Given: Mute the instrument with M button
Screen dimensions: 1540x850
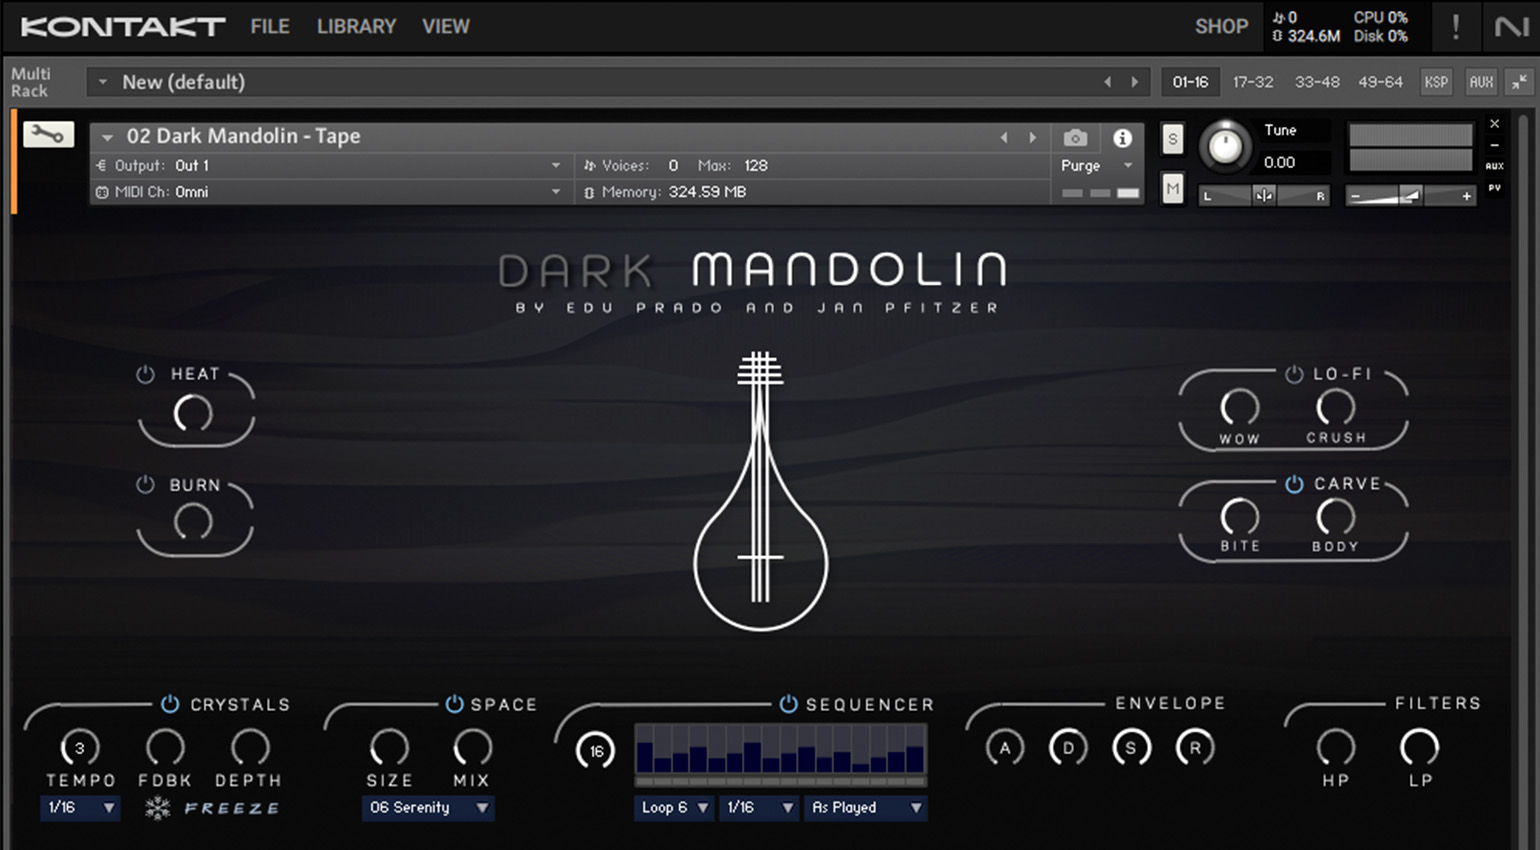Looking at the screenshot, I should coord(1172,188).
